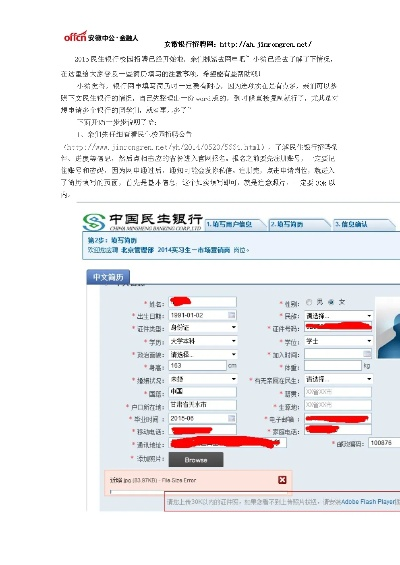Click the 证件号码 input field
Screen dimensions: 400x565
coord(338,328)
